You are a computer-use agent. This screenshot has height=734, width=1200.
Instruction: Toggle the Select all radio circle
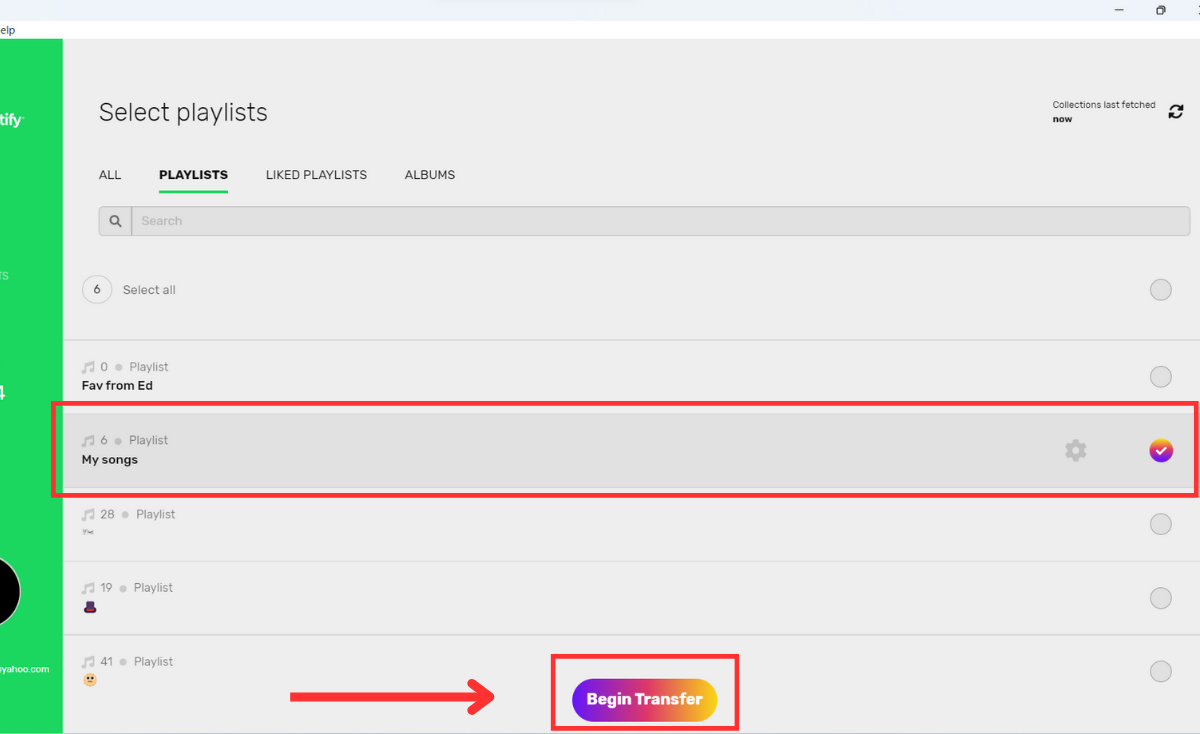click(1160, 290)
